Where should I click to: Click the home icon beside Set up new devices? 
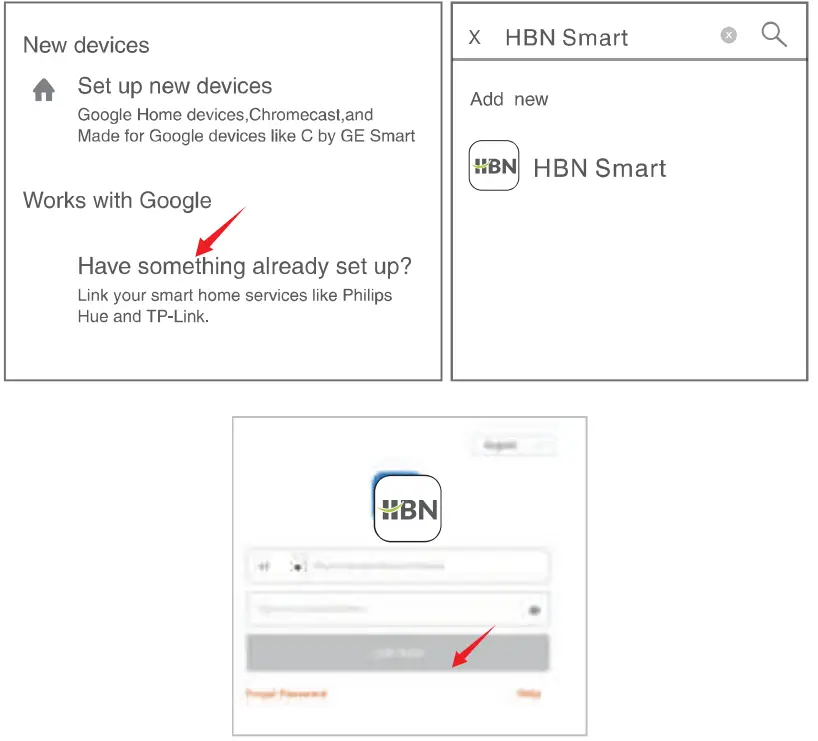point(44,89)
